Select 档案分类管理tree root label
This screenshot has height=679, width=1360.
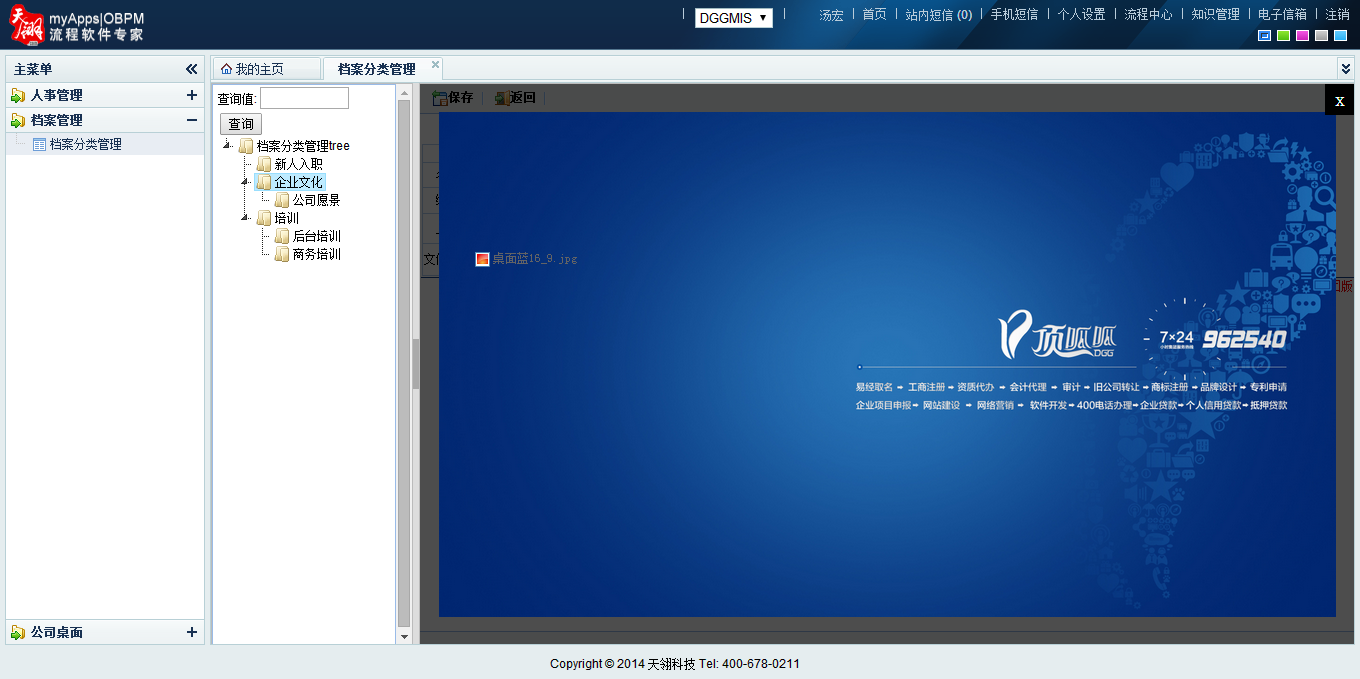303,146
